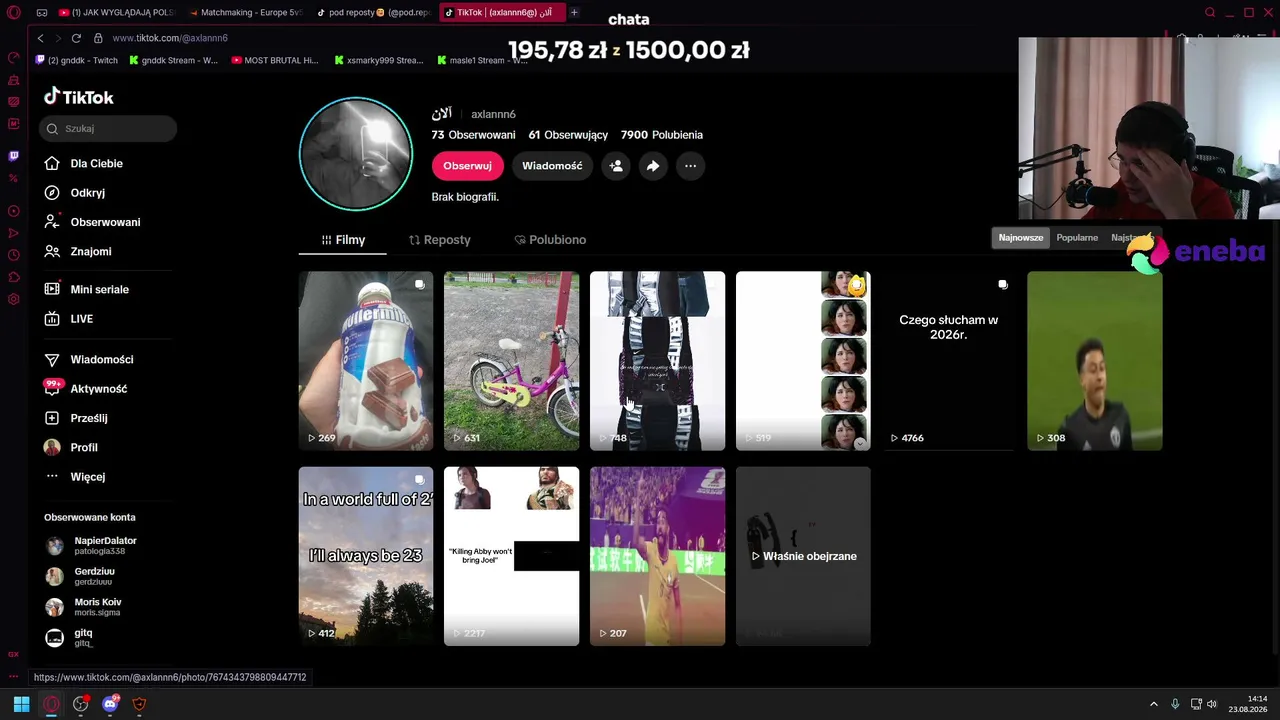
Task: Open the 'Właśnie obejrzane' video thumbnail
Action: coord(803,556)
